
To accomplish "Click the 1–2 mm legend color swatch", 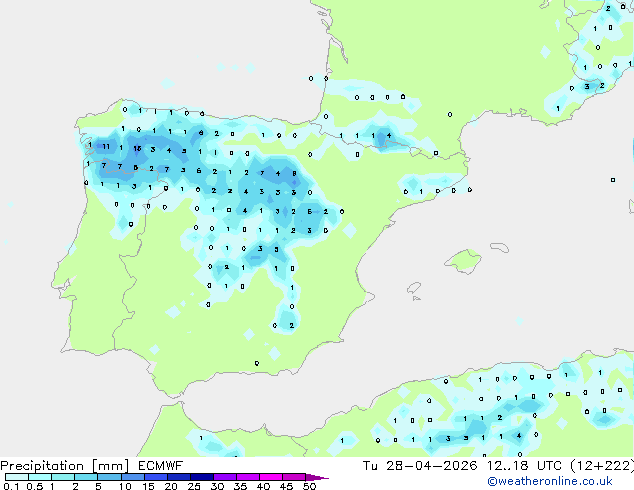I will (x=63, y=477).
